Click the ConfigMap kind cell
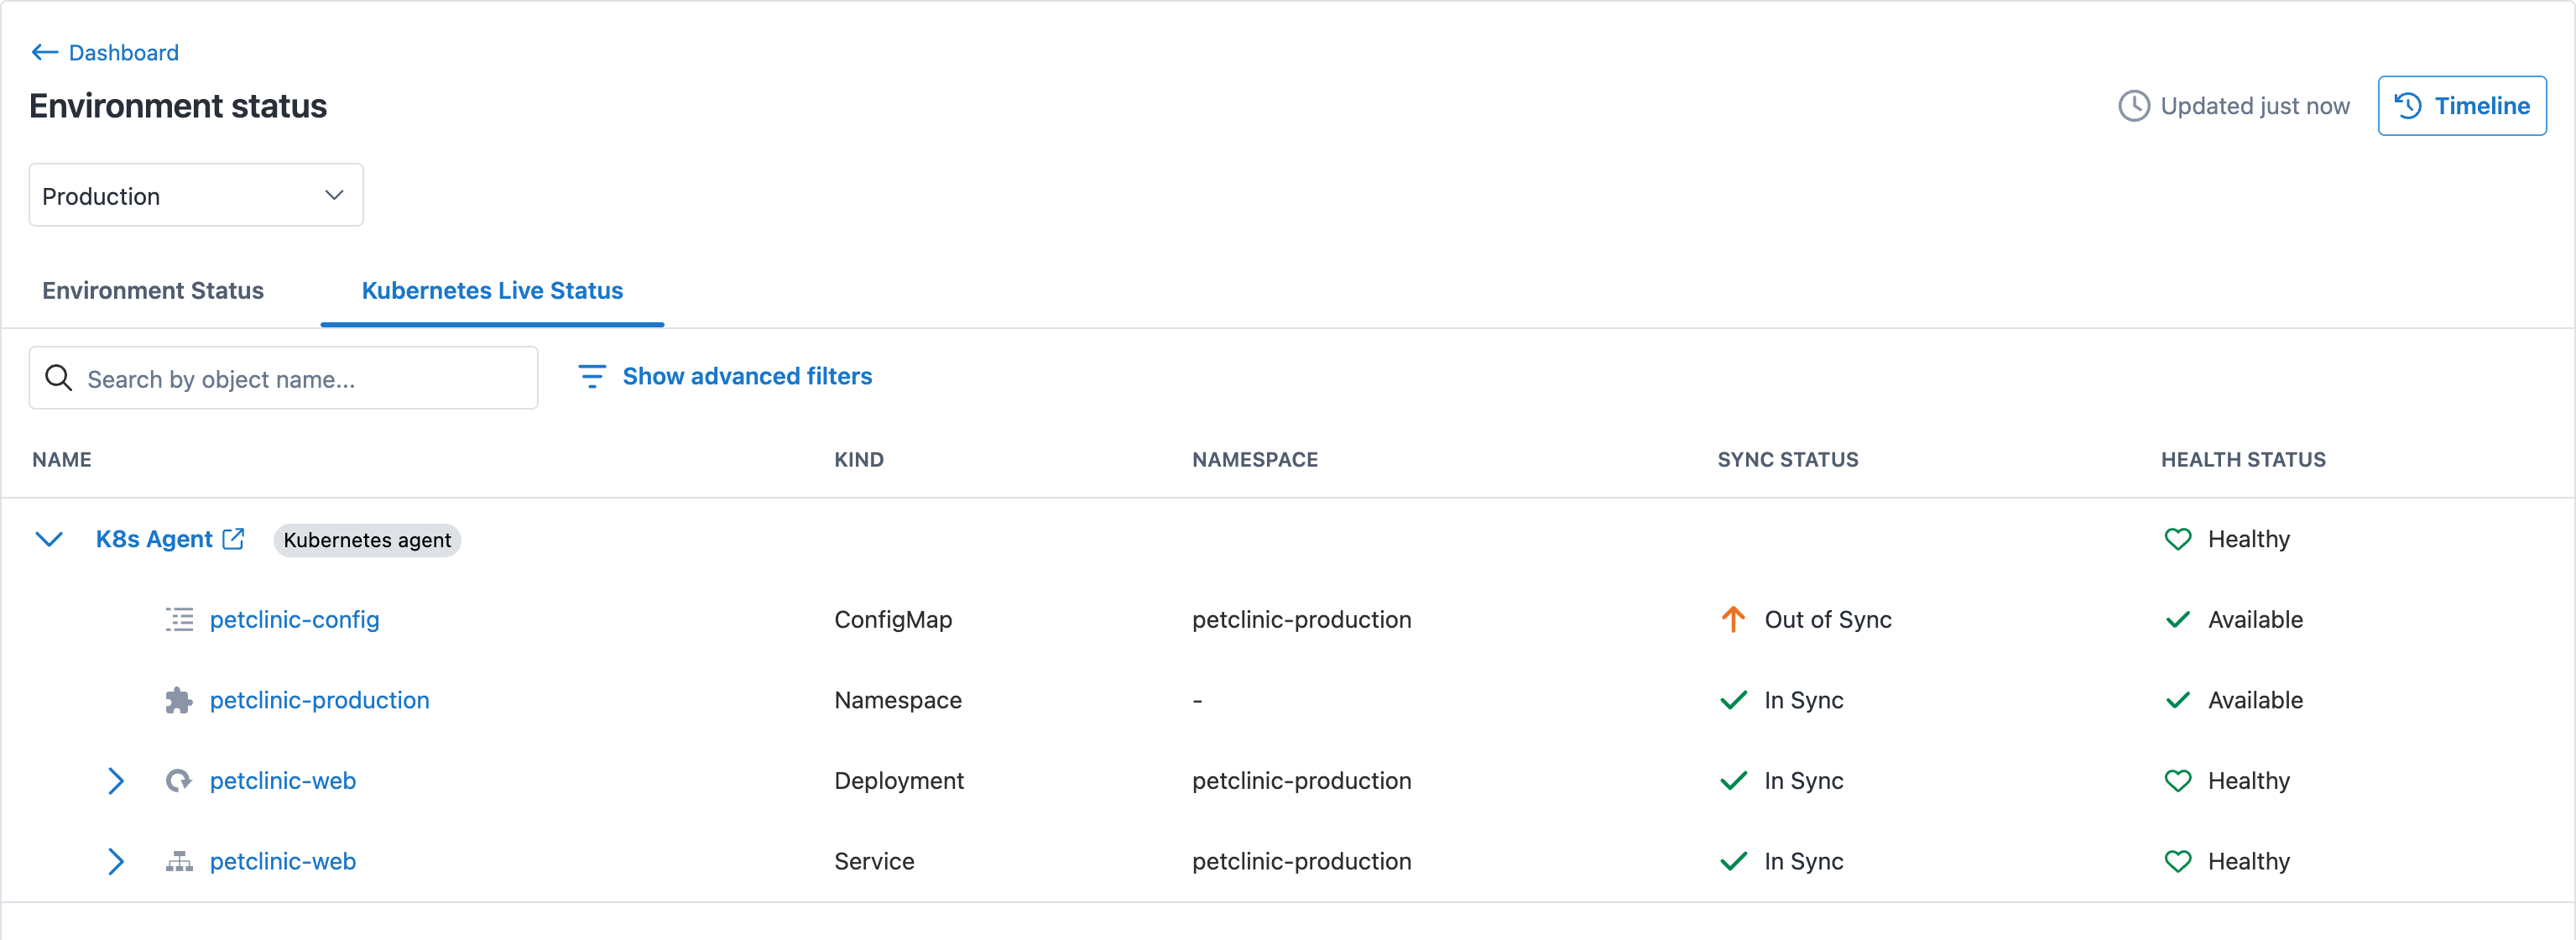 click(x=893, y=620)
